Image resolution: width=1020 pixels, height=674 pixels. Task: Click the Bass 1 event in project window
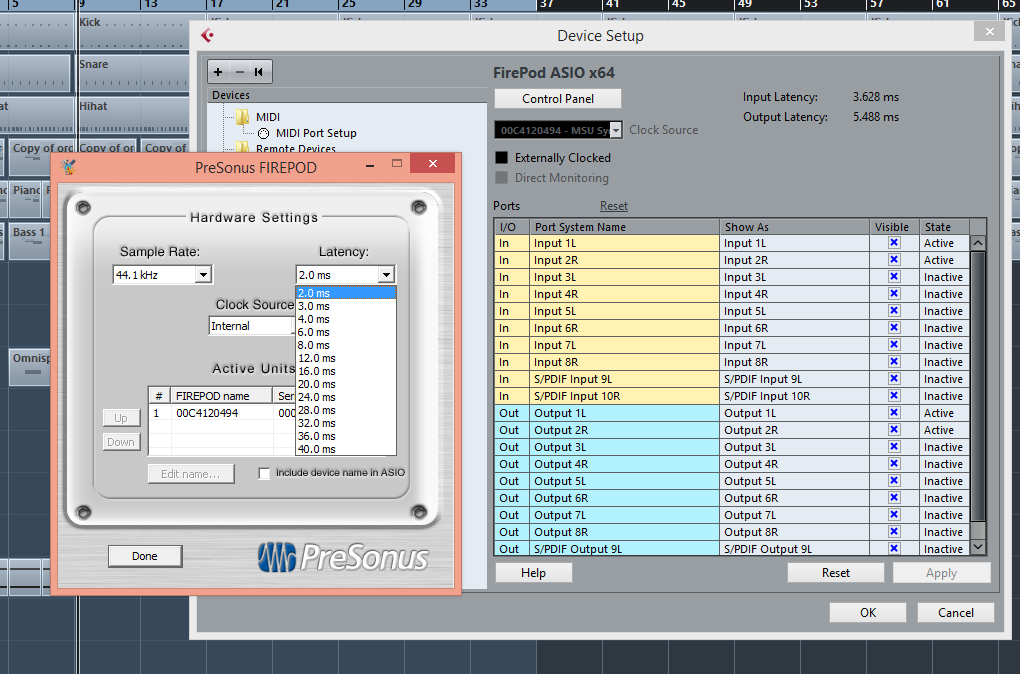click(x=29, y=240)
